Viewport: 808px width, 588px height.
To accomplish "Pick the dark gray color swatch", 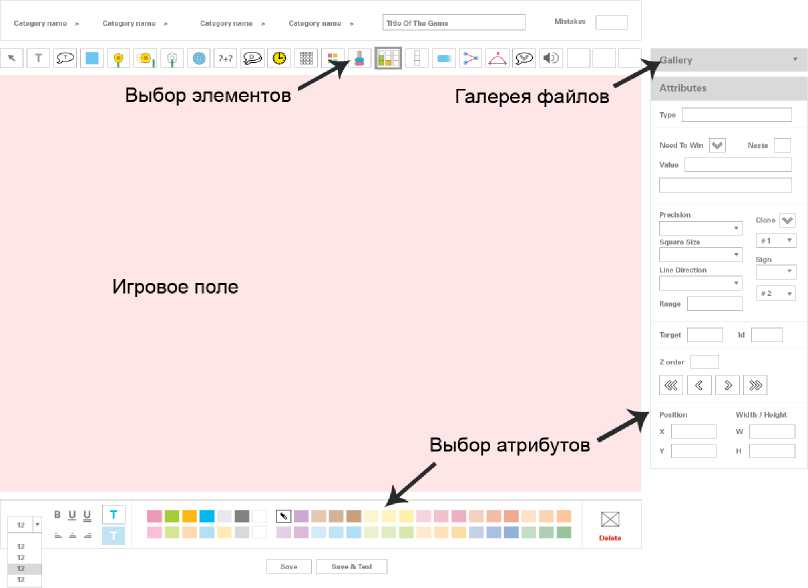I will pyautogui.click(x=242, y=516).
